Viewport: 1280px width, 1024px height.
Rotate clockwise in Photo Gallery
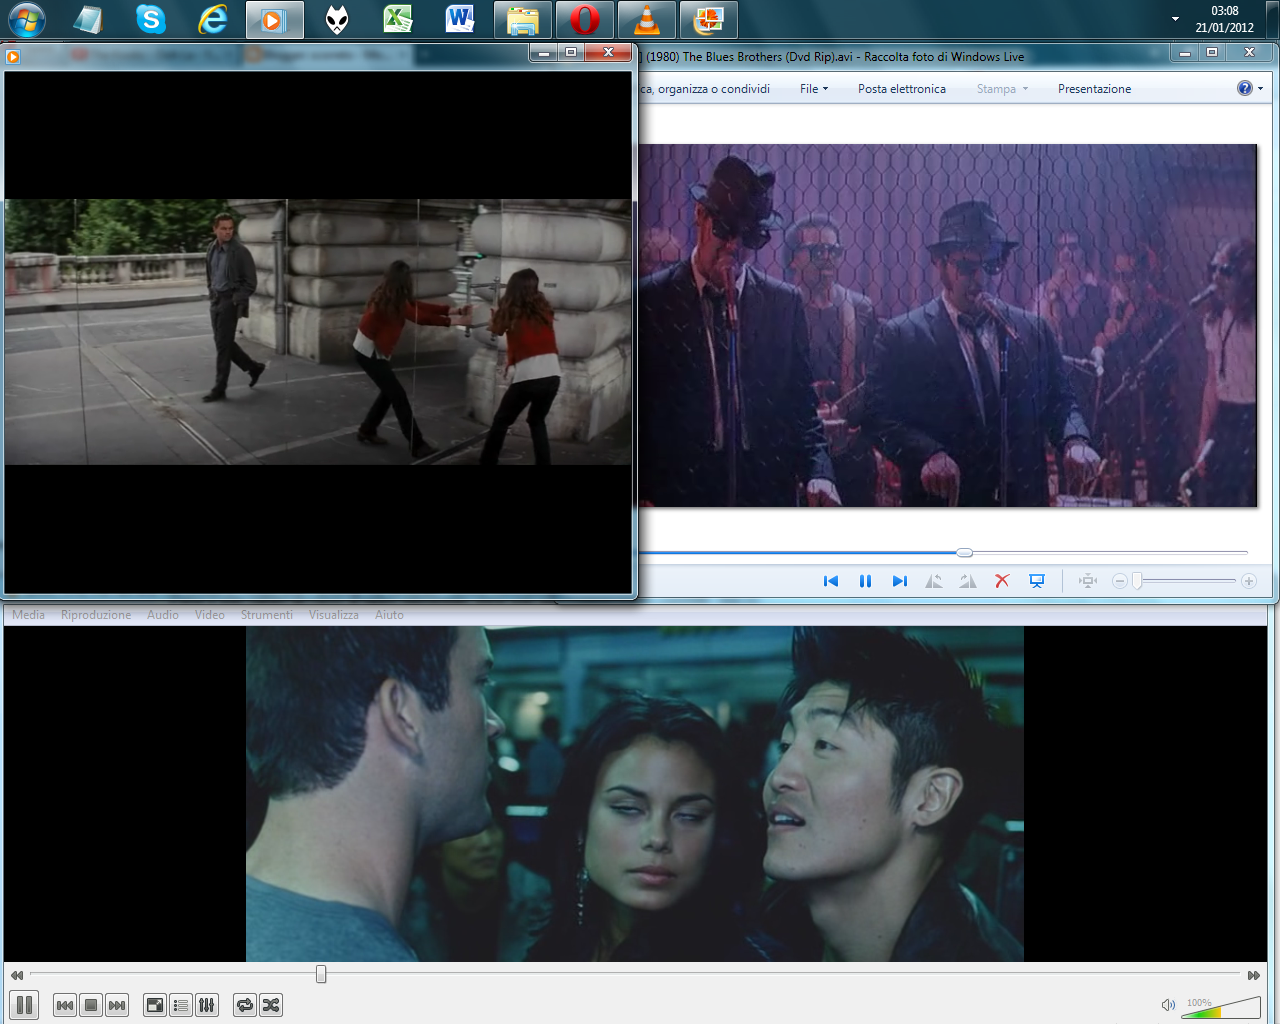pos(968,581)
